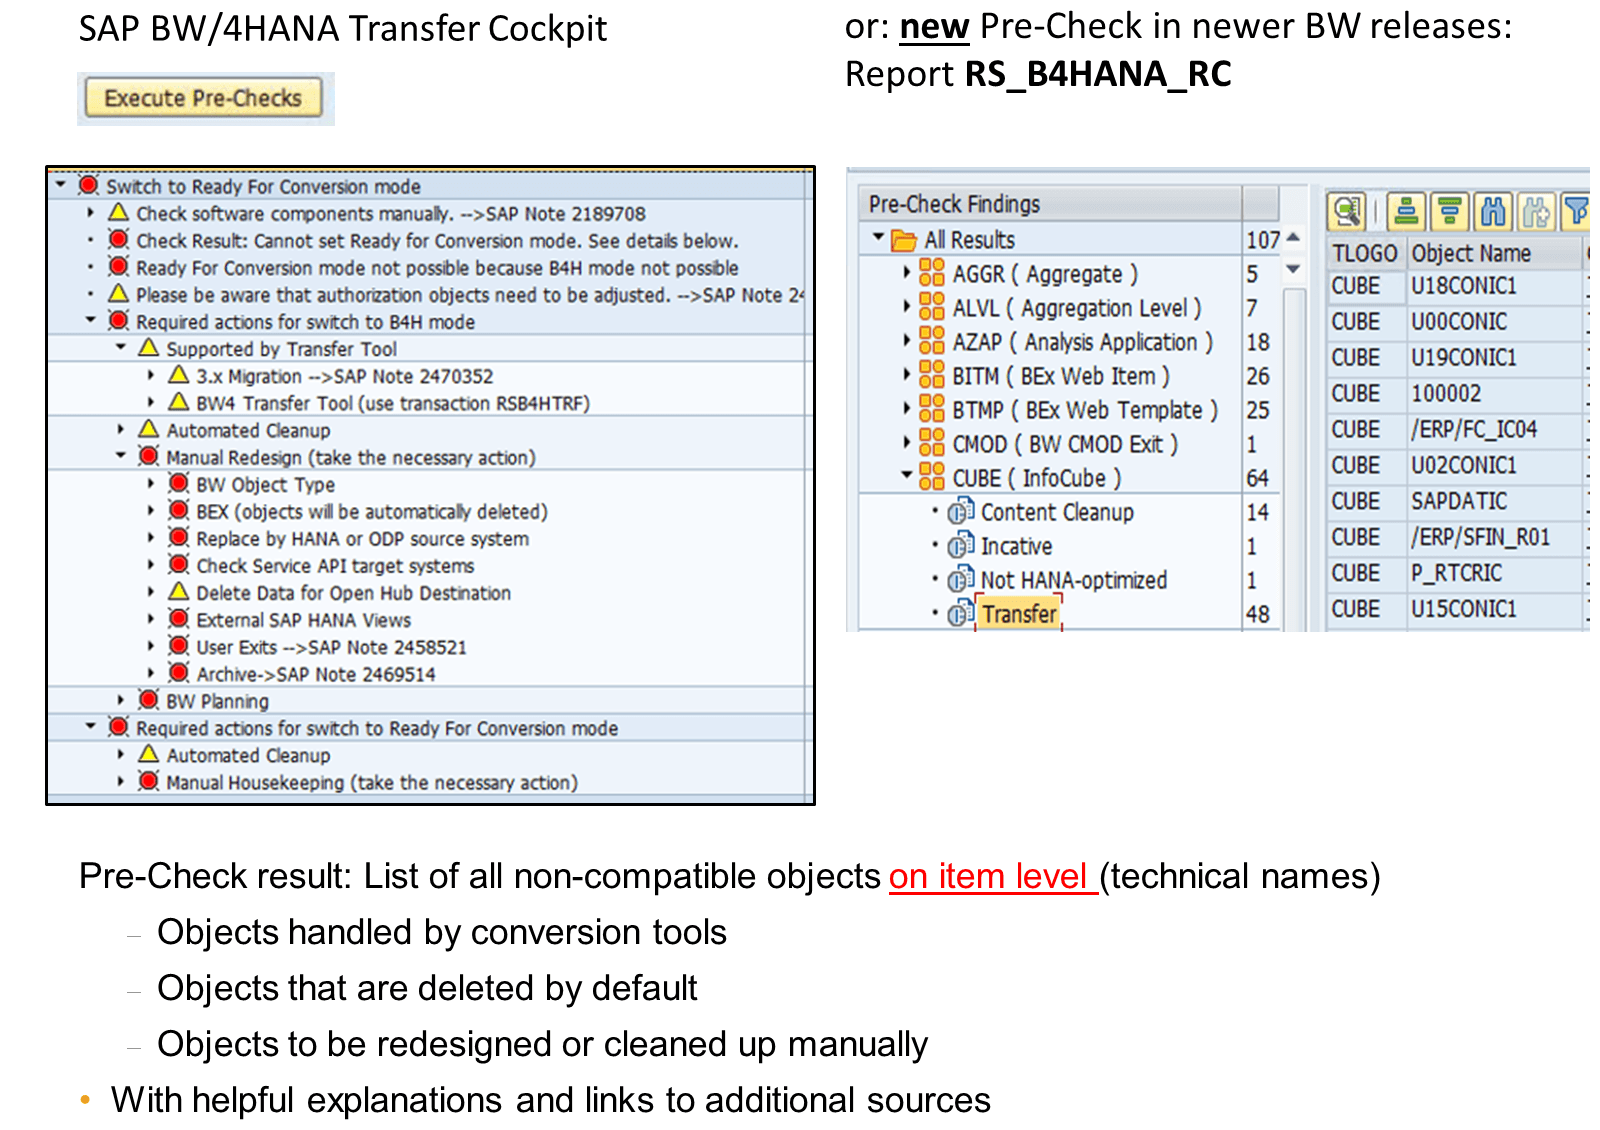The width and height of the screenshot is (1600, 1130).
Task: Click the Object Name column header
Action: [x=1494, y=253]
